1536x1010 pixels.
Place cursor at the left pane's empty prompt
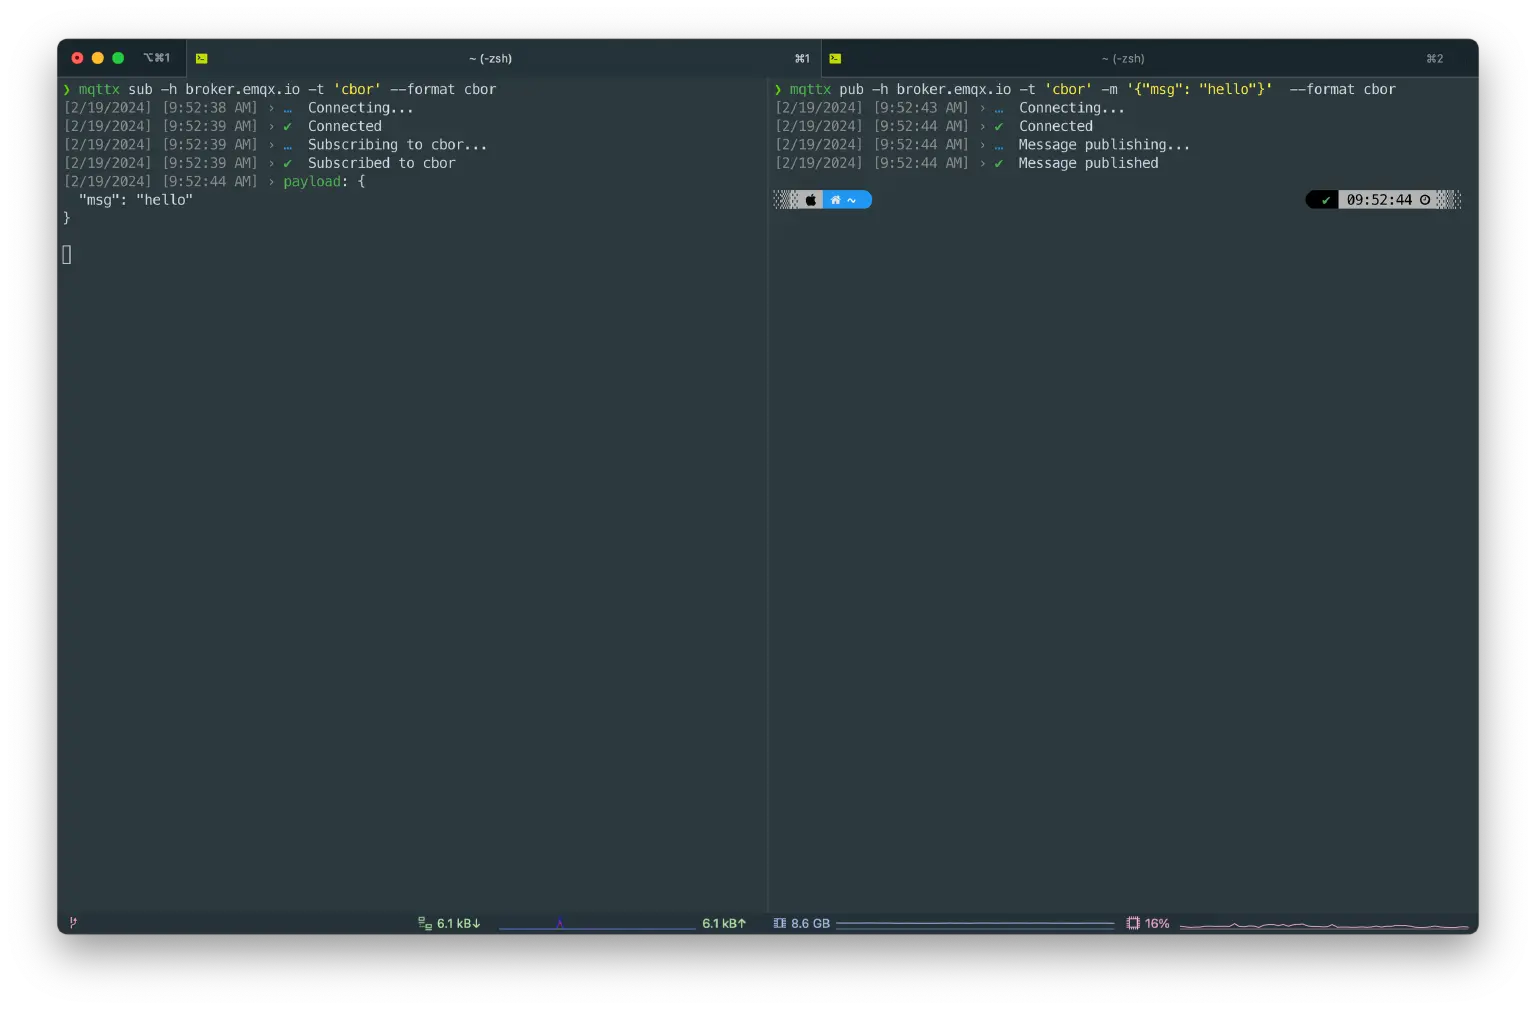coord(67,255)
